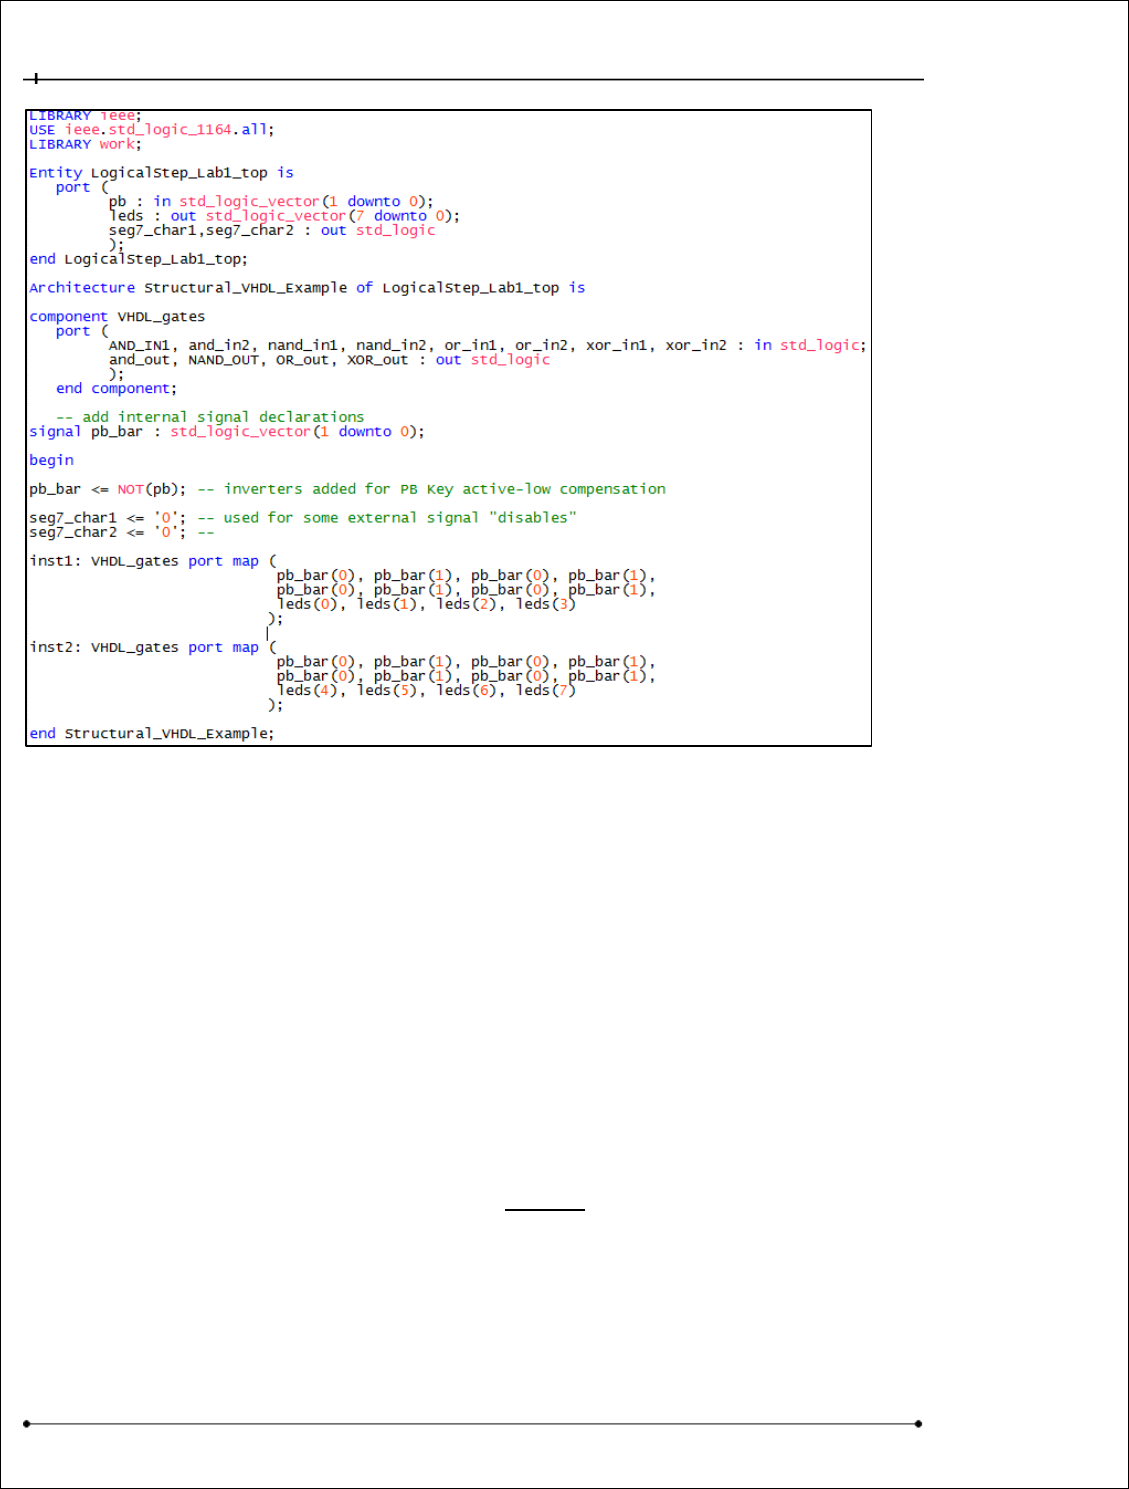Screen dimensions: 1129x1489
Task: Click the 'AND_IN1, and_in2, nand_in1' input port line
Action: pos(487,345)
